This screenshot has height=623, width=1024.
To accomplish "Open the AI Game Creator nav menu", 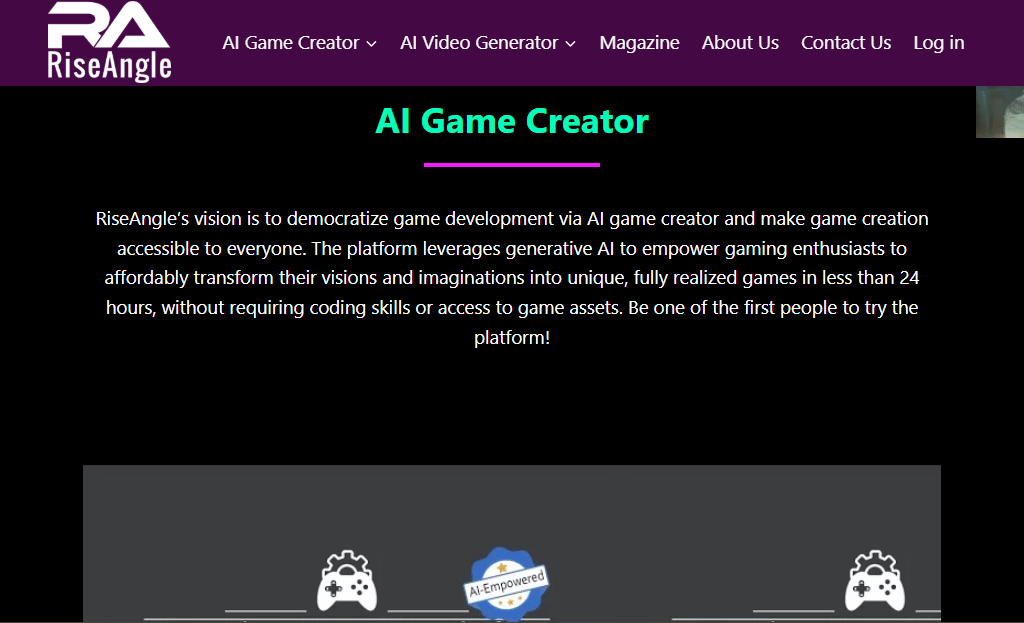I will [290, 43].
